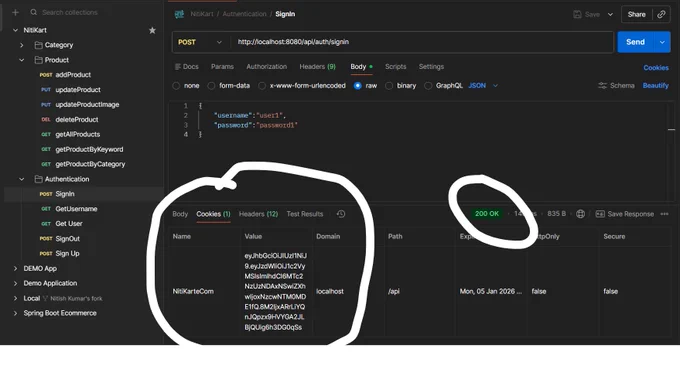Open the Docs tab
The width and height of the screenshot is (680, 369).
[186, 66]
